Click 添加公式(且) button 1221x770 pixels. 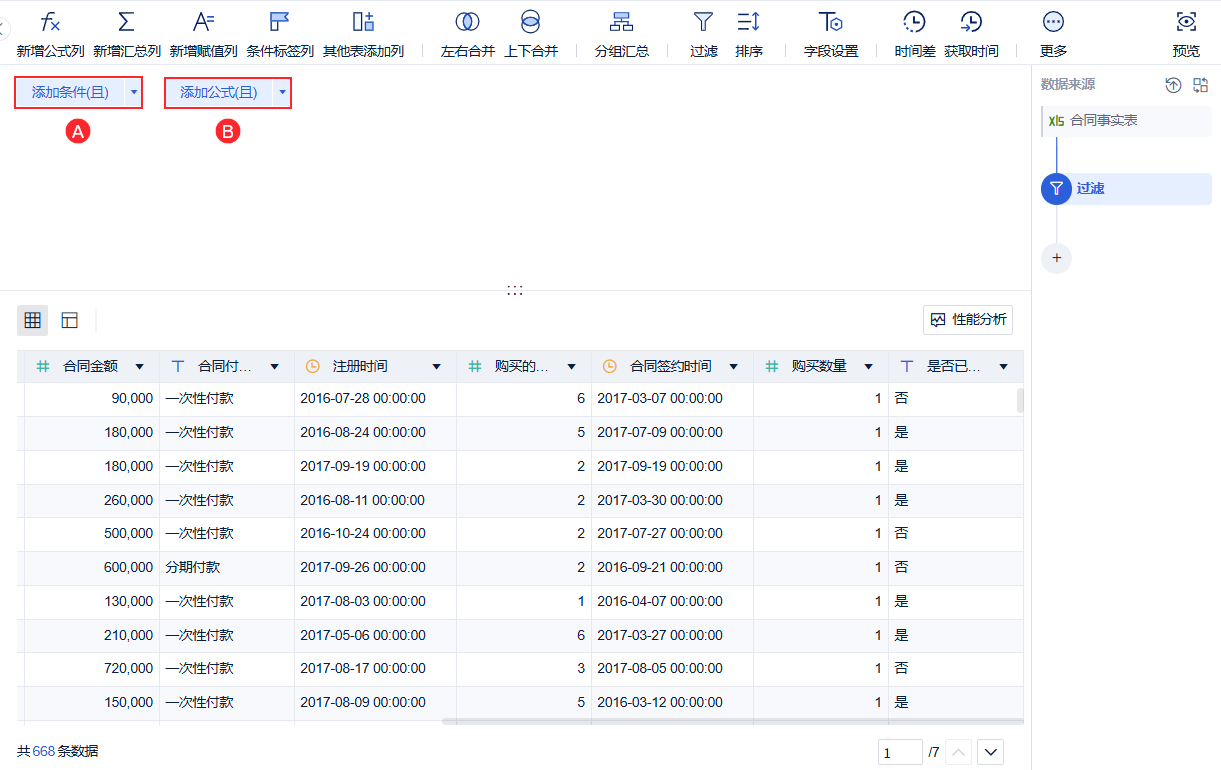click(219, 93)
